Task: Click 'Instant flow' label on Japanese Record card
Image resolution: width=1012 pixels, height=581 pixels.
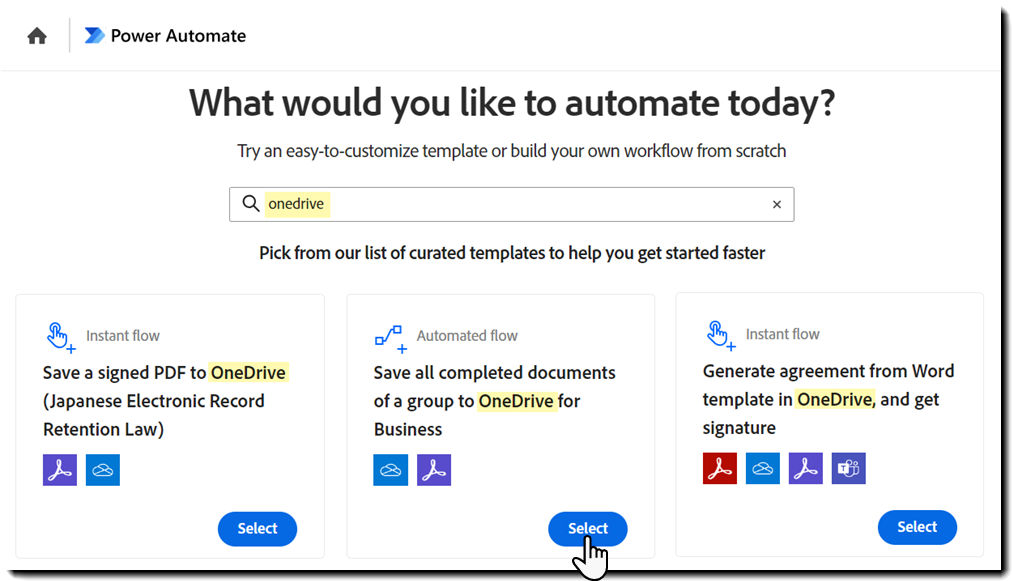Action: [123, 336]
